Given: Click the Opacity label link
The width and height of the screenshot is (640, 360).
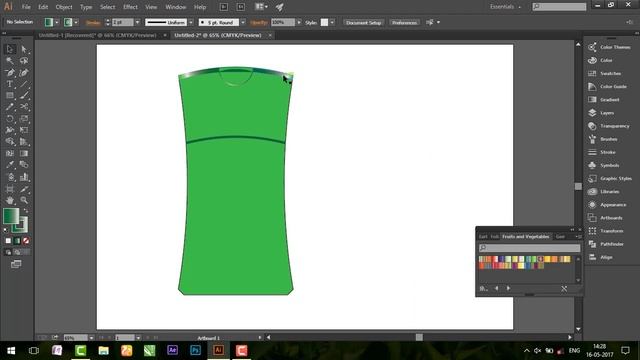Looking at the screenshot, I should [x=259, y=22].
